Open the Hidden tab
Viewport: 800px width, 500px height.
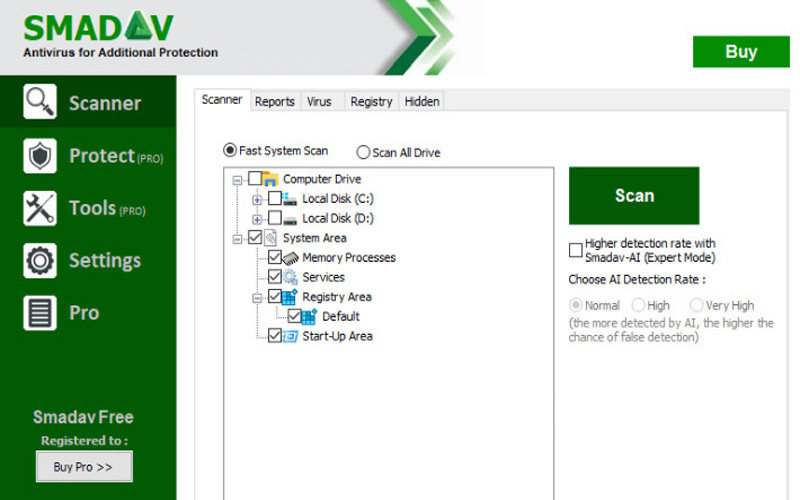coord(422,102)
